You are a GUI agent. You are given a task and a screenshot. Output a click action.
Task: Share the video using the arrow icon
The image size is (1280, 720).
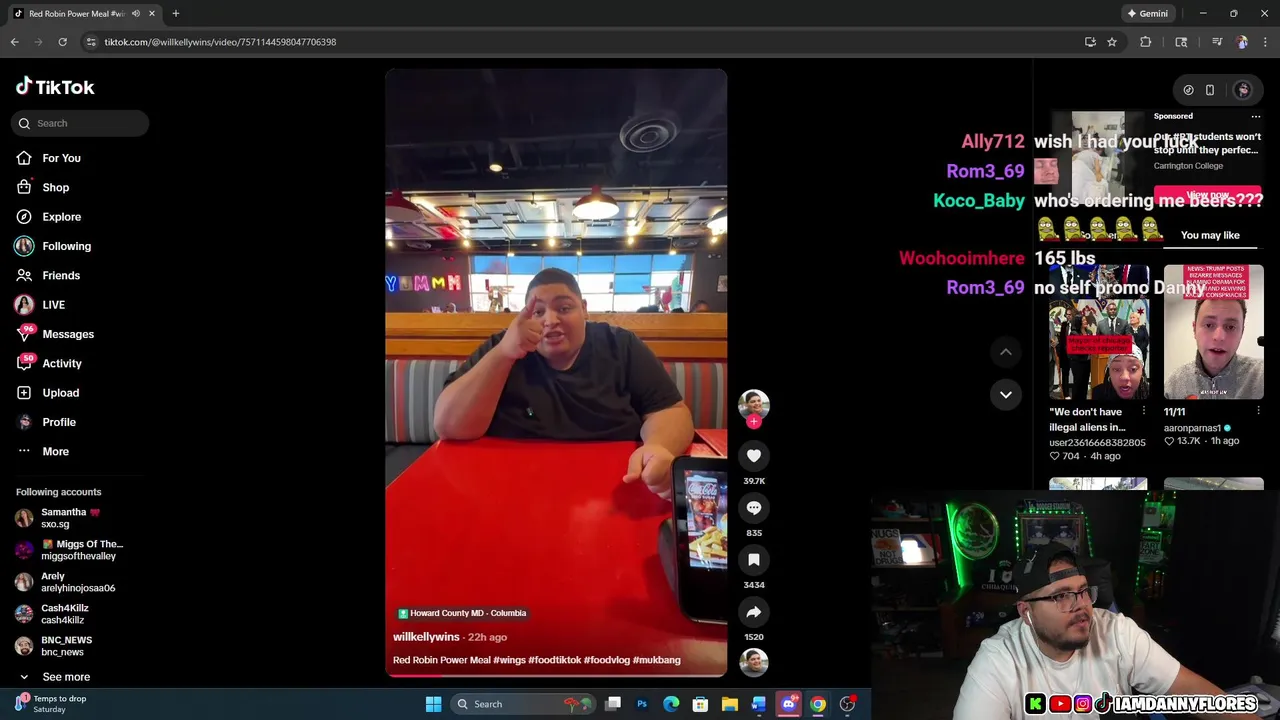pyautogui.click(x=754, y=612)
